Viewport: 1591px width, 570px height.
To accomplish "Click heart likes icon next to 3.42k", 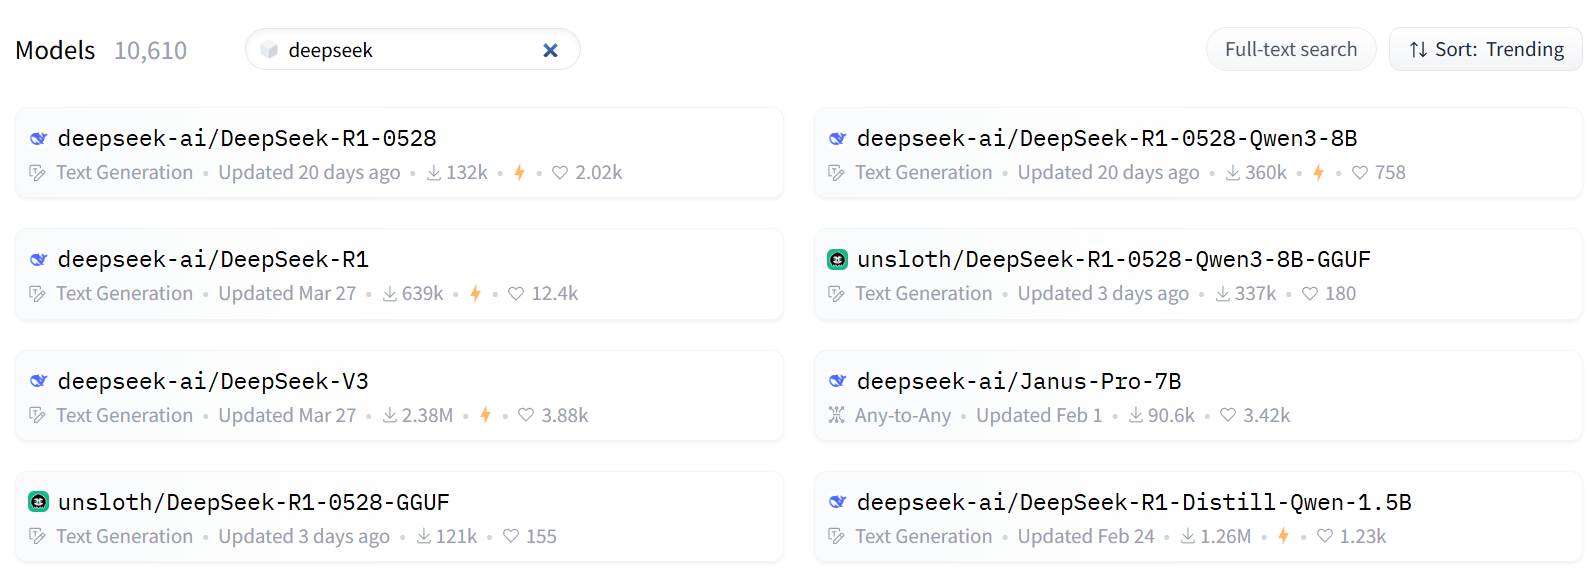I will (x=1228, y=415).
